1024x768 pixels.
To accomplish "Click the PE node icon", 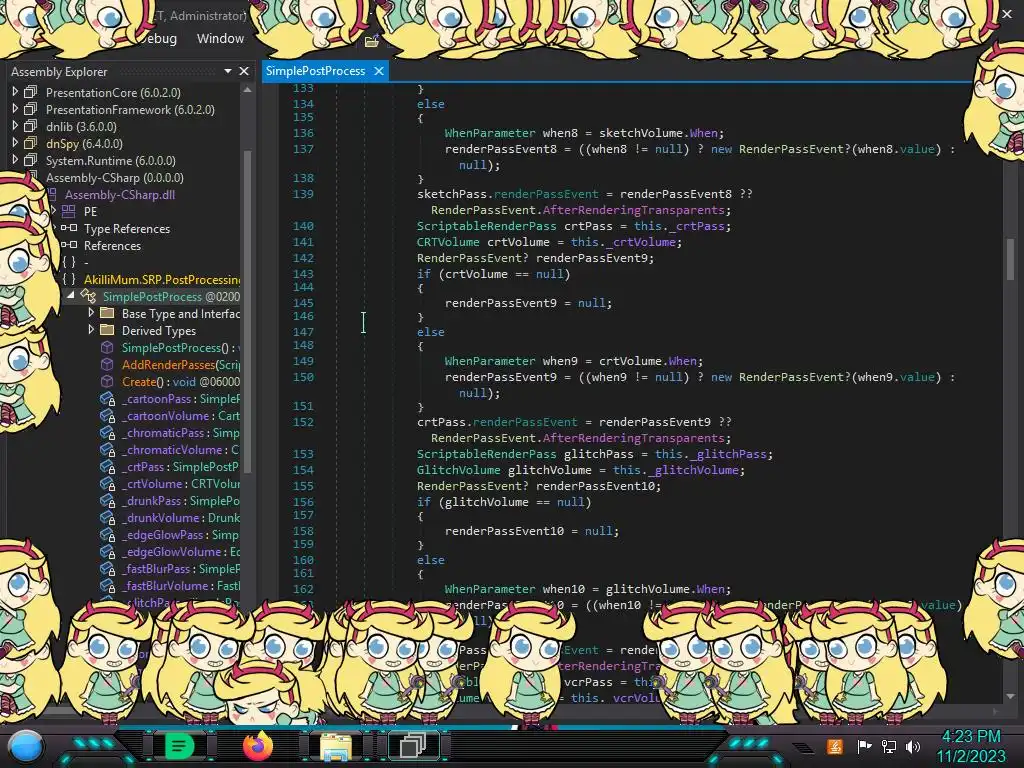I will coord(69,211).
